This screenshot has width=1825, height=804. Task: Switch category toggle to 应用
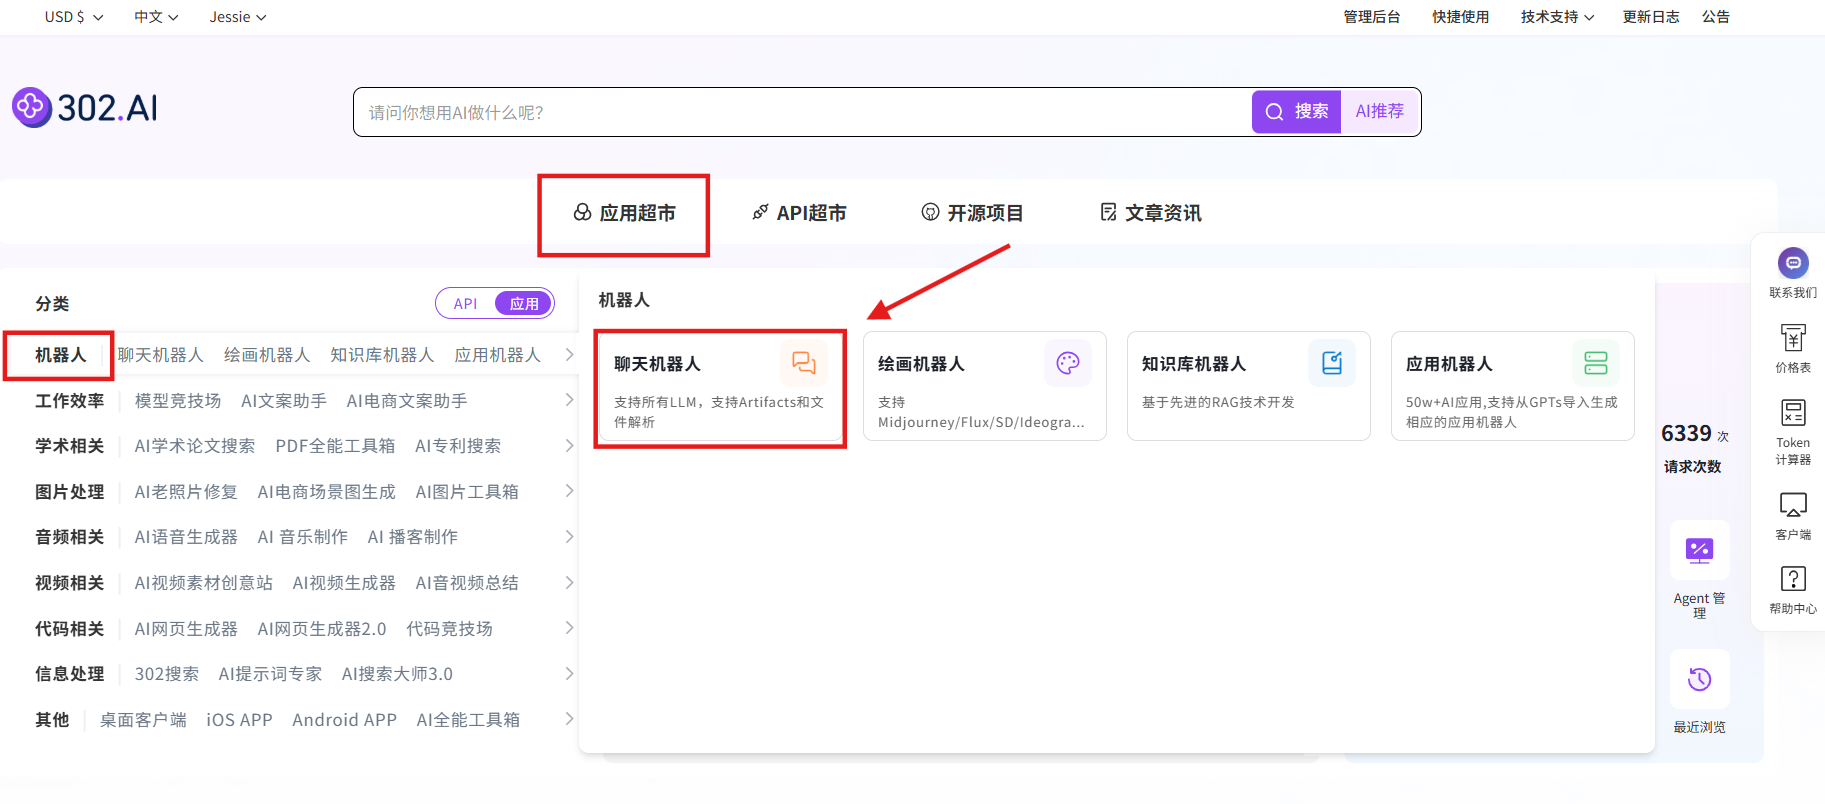point(524,304)
